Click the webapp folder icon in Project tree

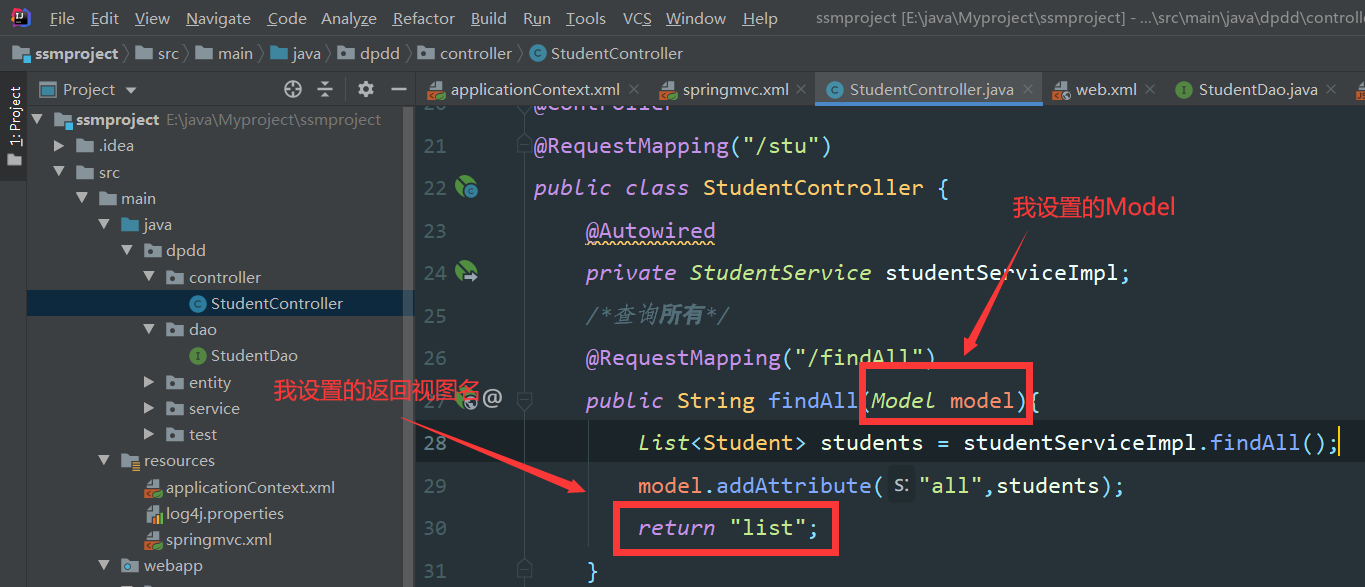130,565
